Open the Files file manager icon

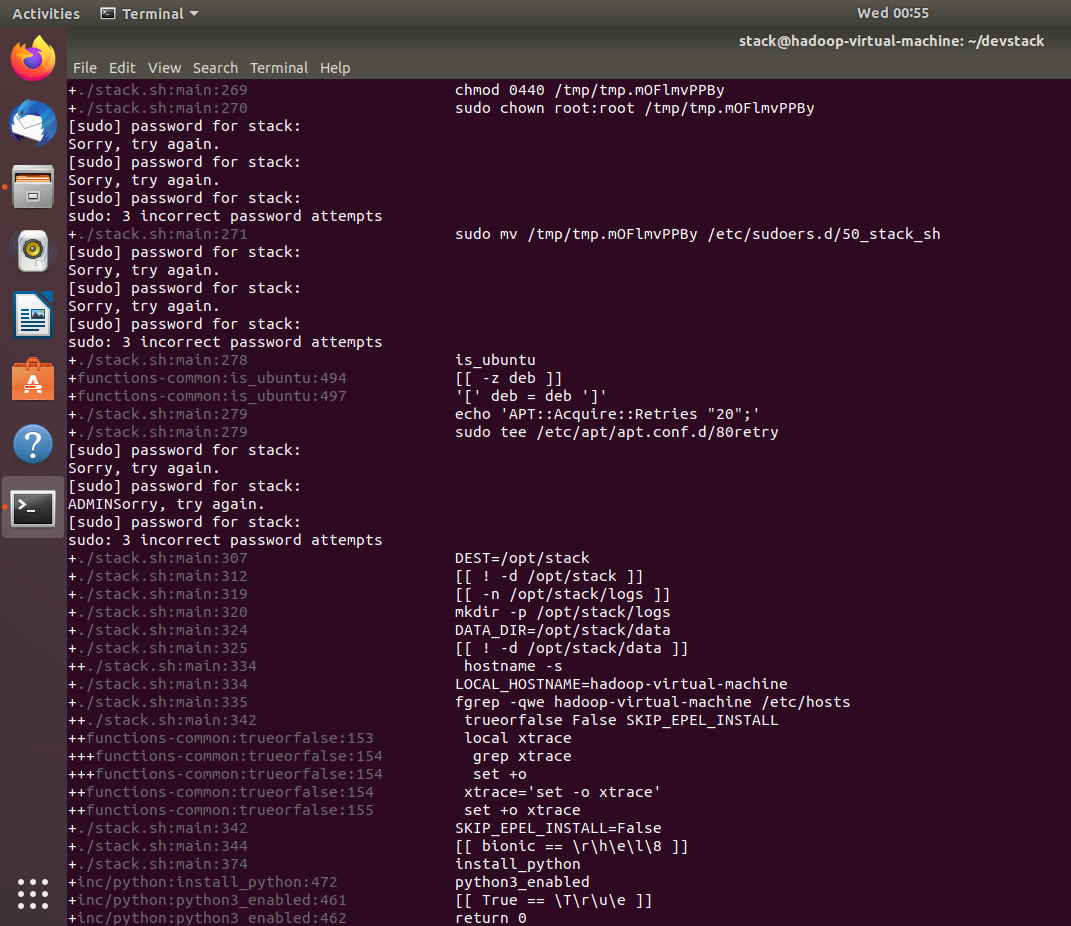tap(33, 187)
